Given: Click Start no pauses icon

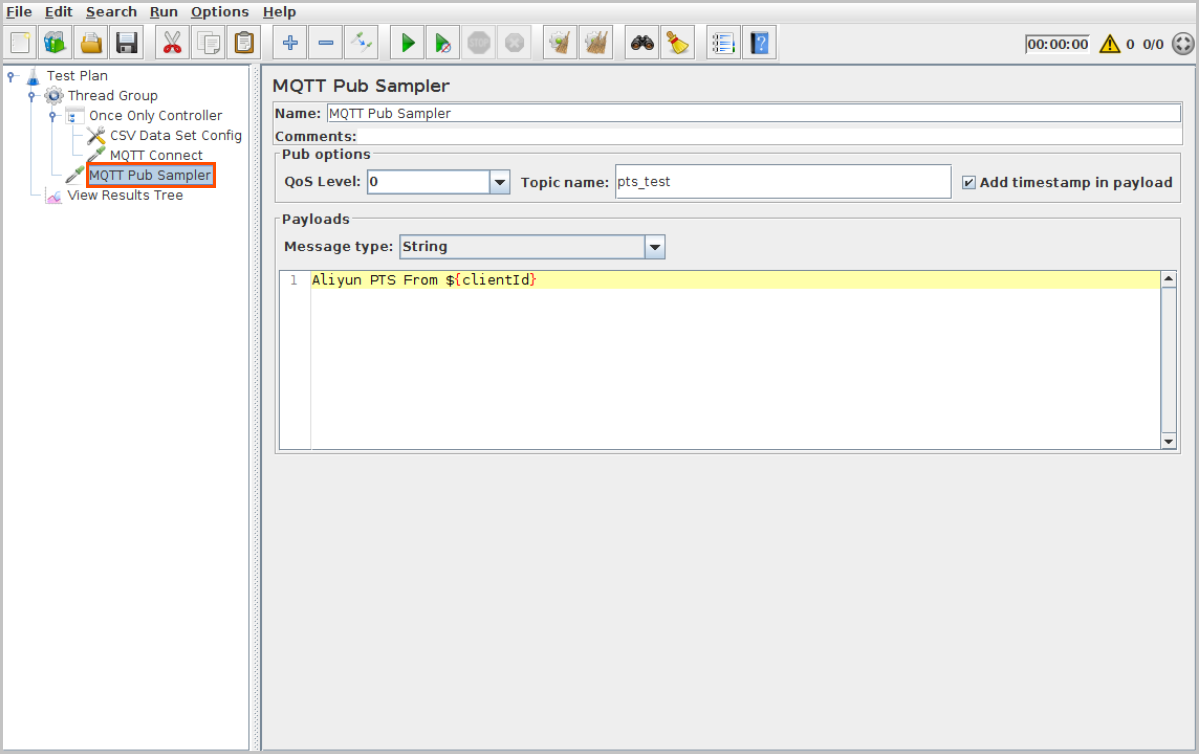Looking at the screenshot, I should 443,43.
